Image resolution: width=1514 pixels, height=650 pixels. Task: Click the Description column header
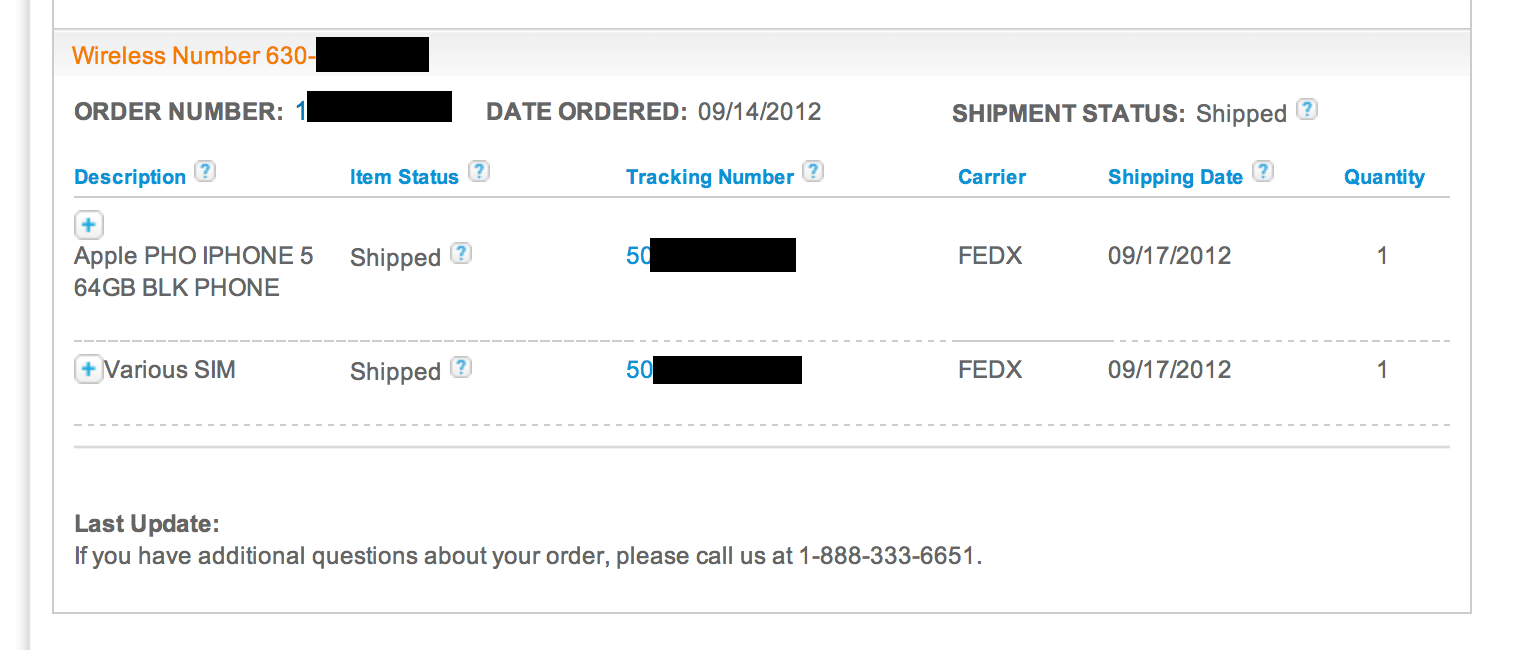130,177
